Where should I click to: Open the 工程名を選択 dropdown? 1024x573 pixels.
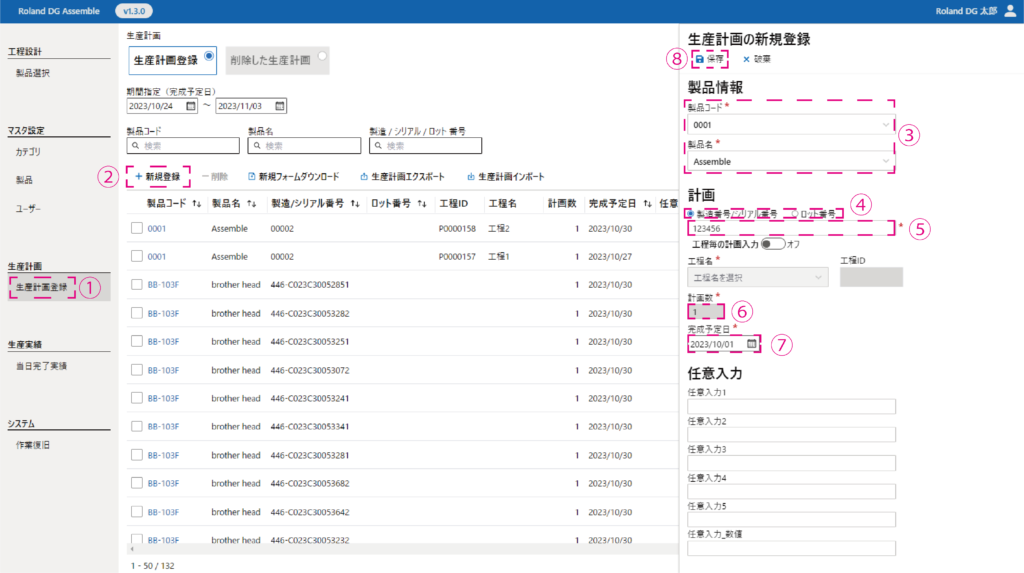click(757, 277)
